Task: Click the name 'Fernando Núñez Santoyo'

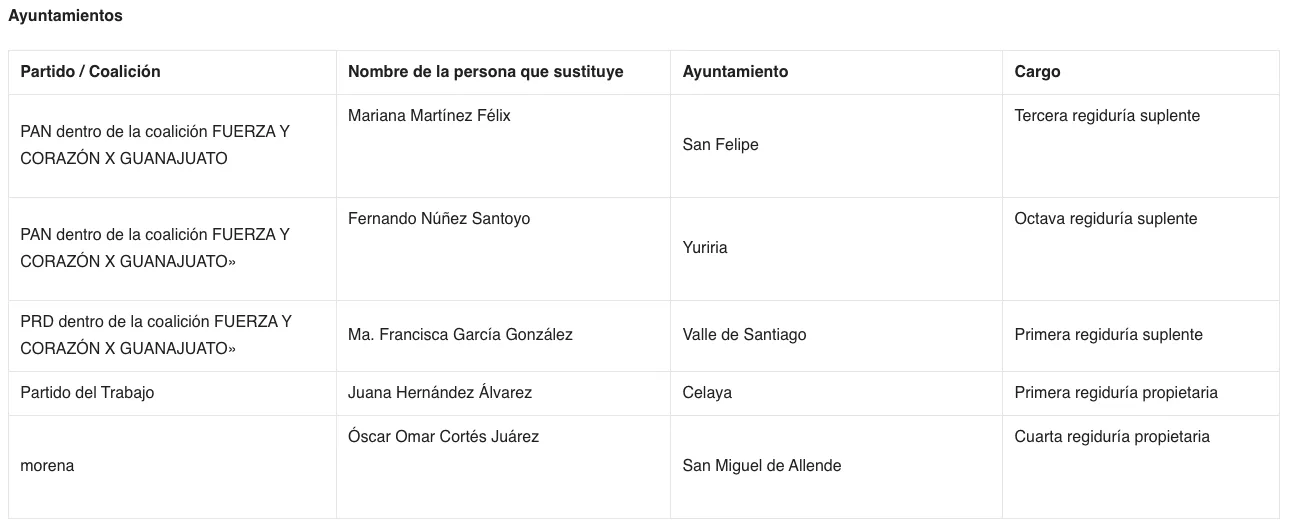Action: click(439, 219)
